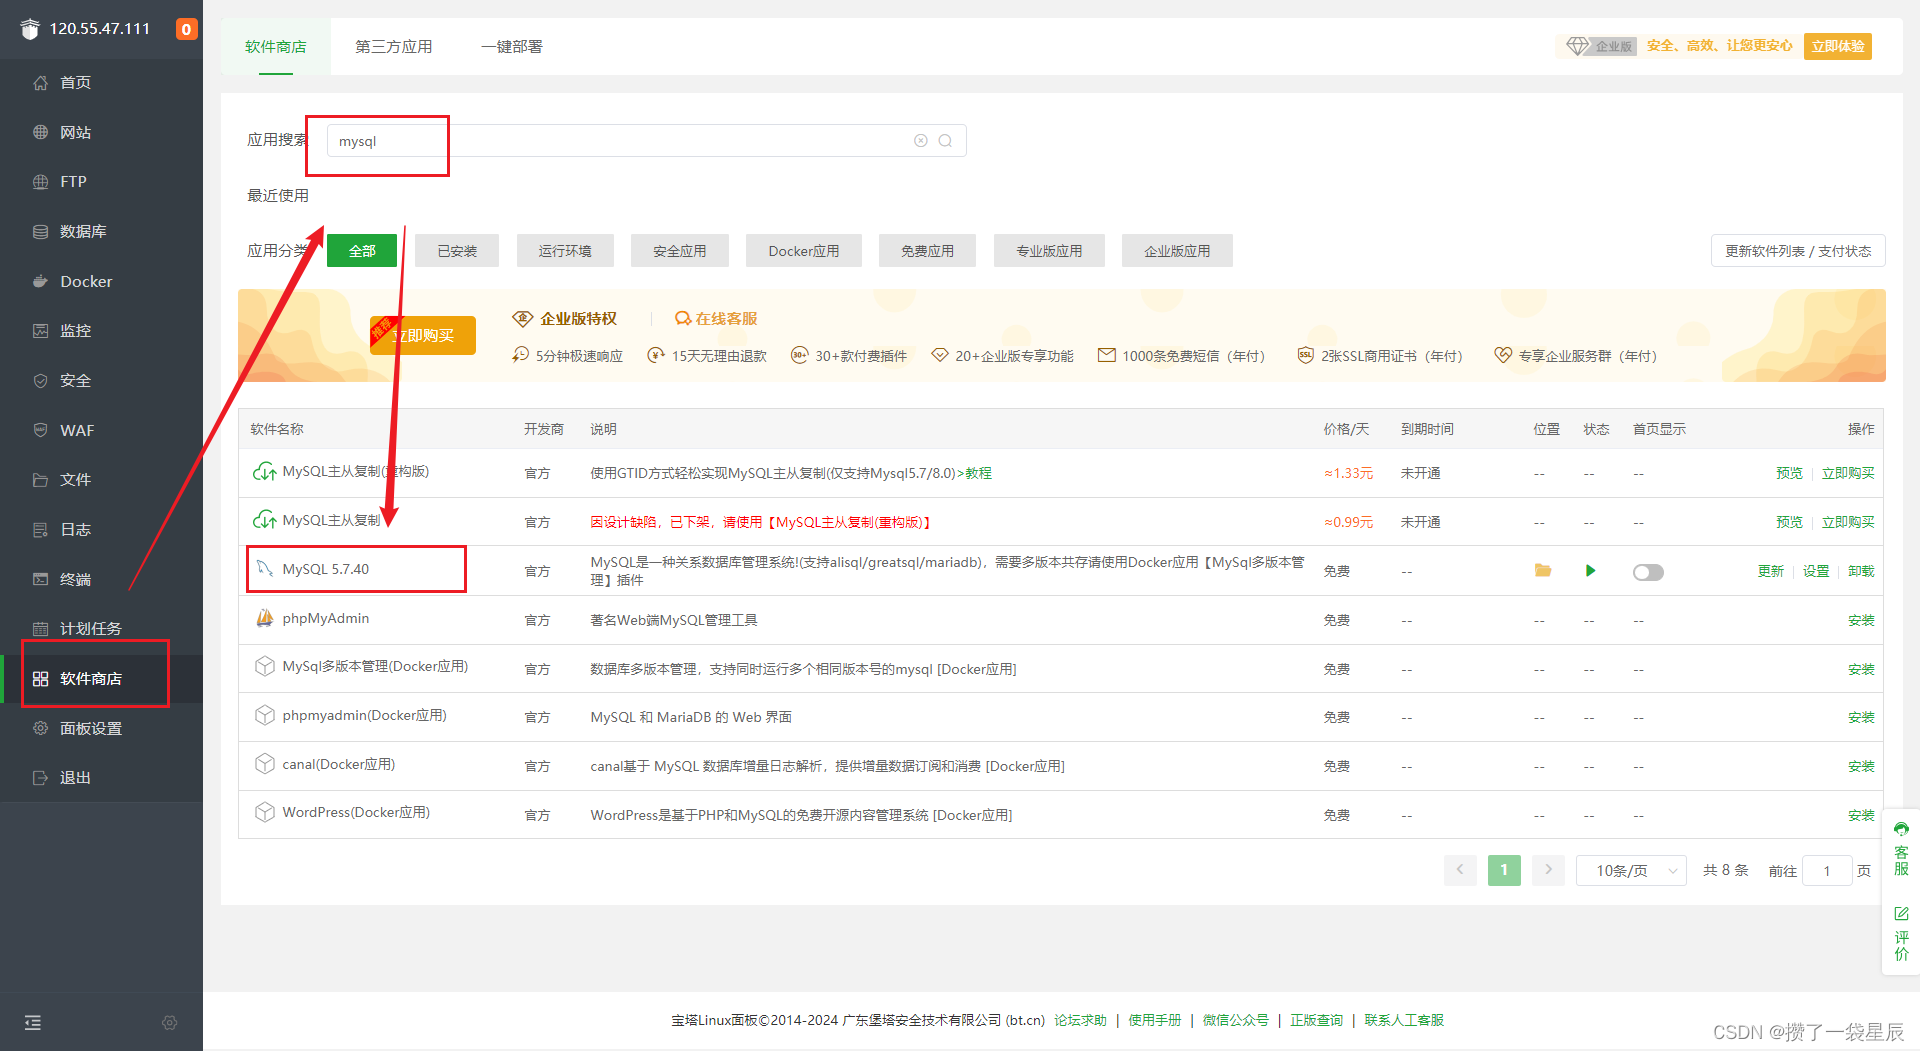Click the search magnifier icon

pyautogui.click(x=945, y=141)
